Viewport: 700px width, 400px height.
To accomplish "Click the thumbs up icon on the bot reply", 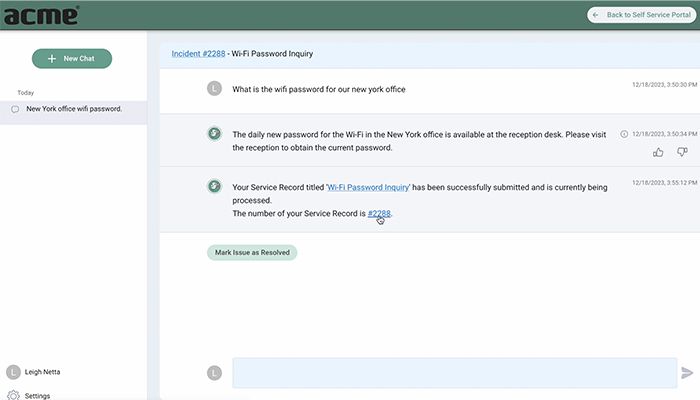I will tap(658, 152).
